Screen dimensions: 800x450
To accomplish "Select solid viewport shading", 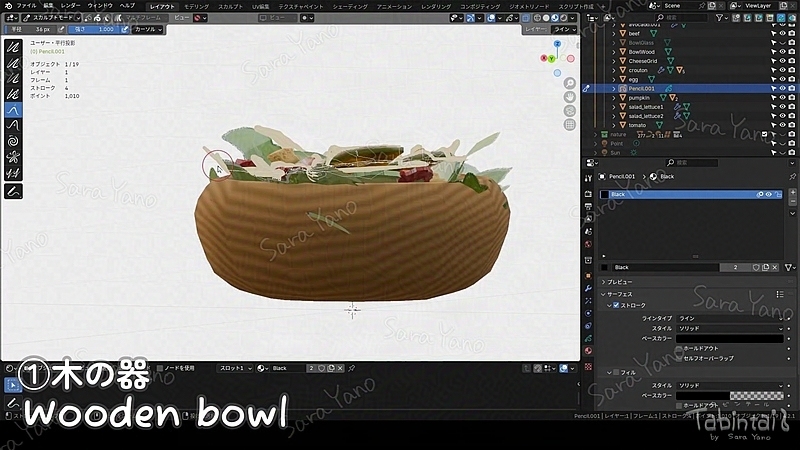I will click(x=546, y=18).
